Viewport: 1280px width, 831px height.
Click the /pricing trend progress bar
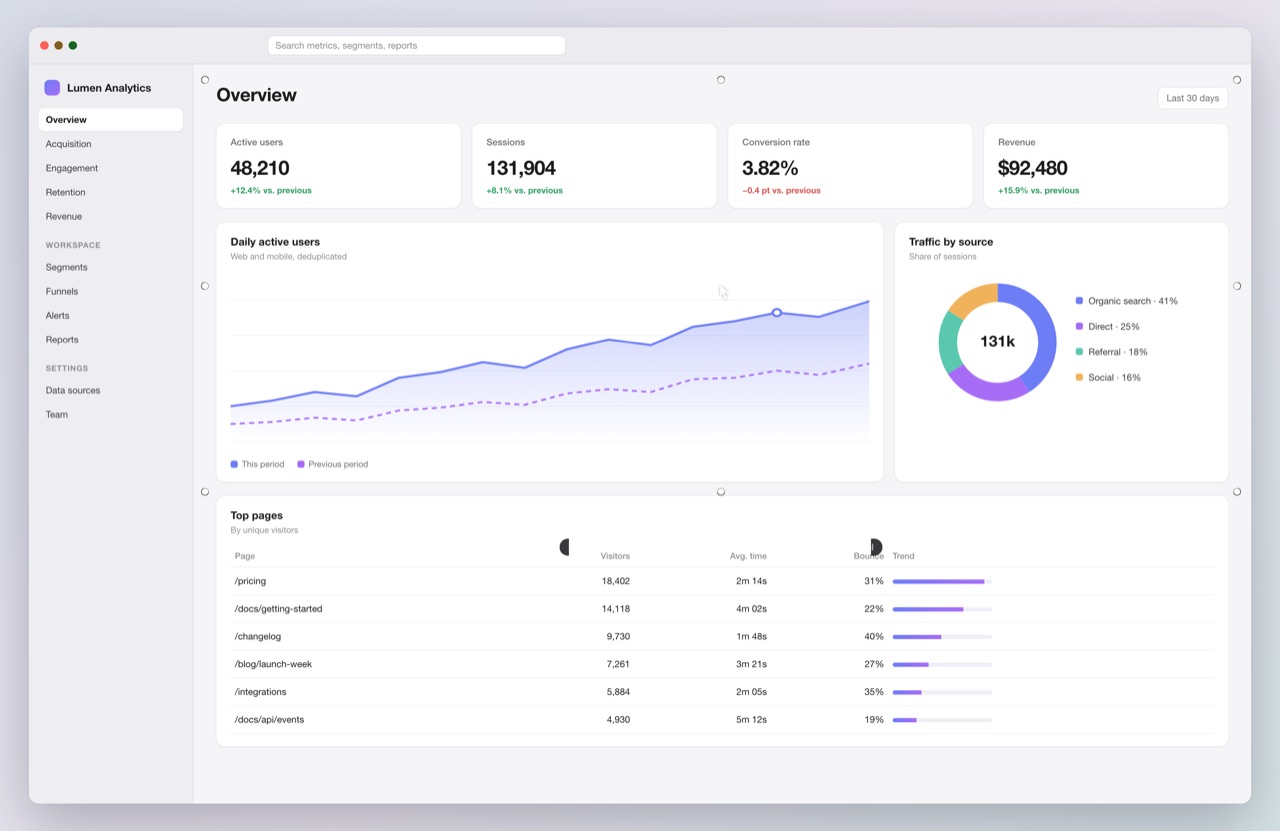tap(942, 581)
